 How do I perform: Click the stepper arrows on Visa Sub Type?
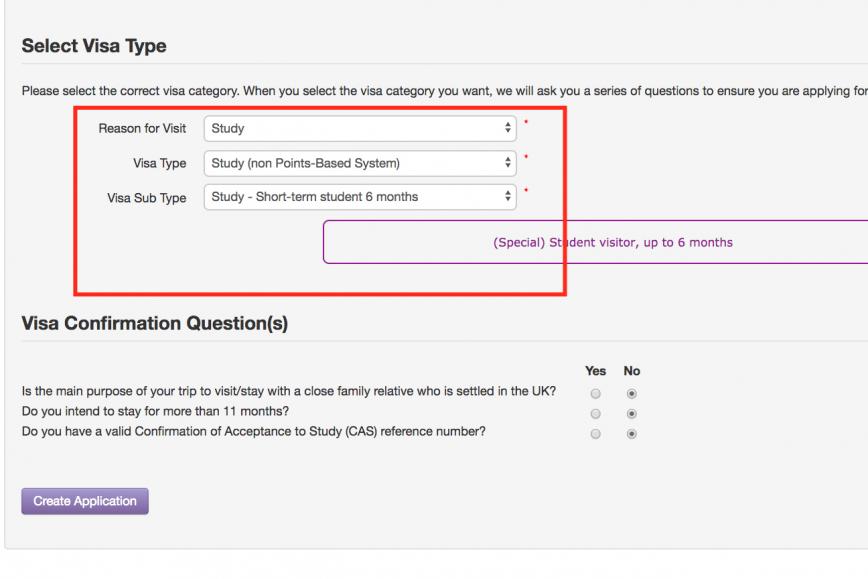point(508,197)
